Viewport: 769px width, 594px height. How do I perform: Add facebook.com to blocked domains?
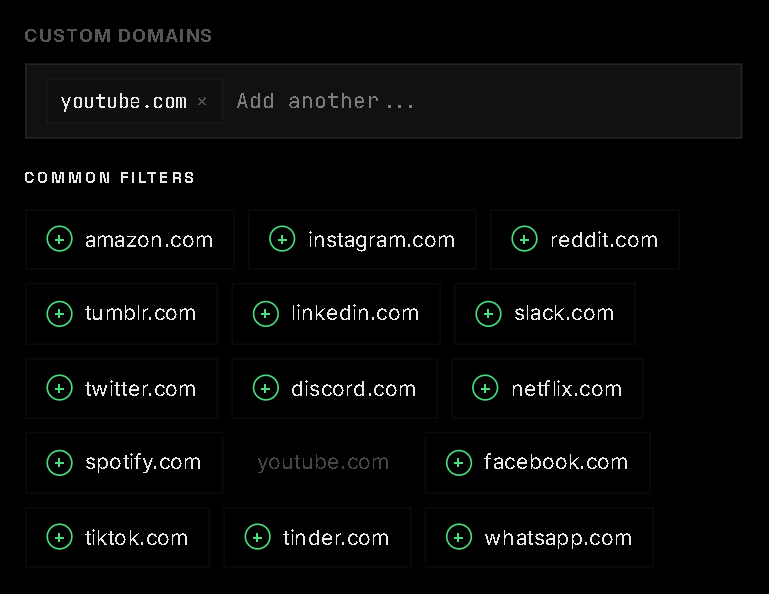click(x=537, y=462)
